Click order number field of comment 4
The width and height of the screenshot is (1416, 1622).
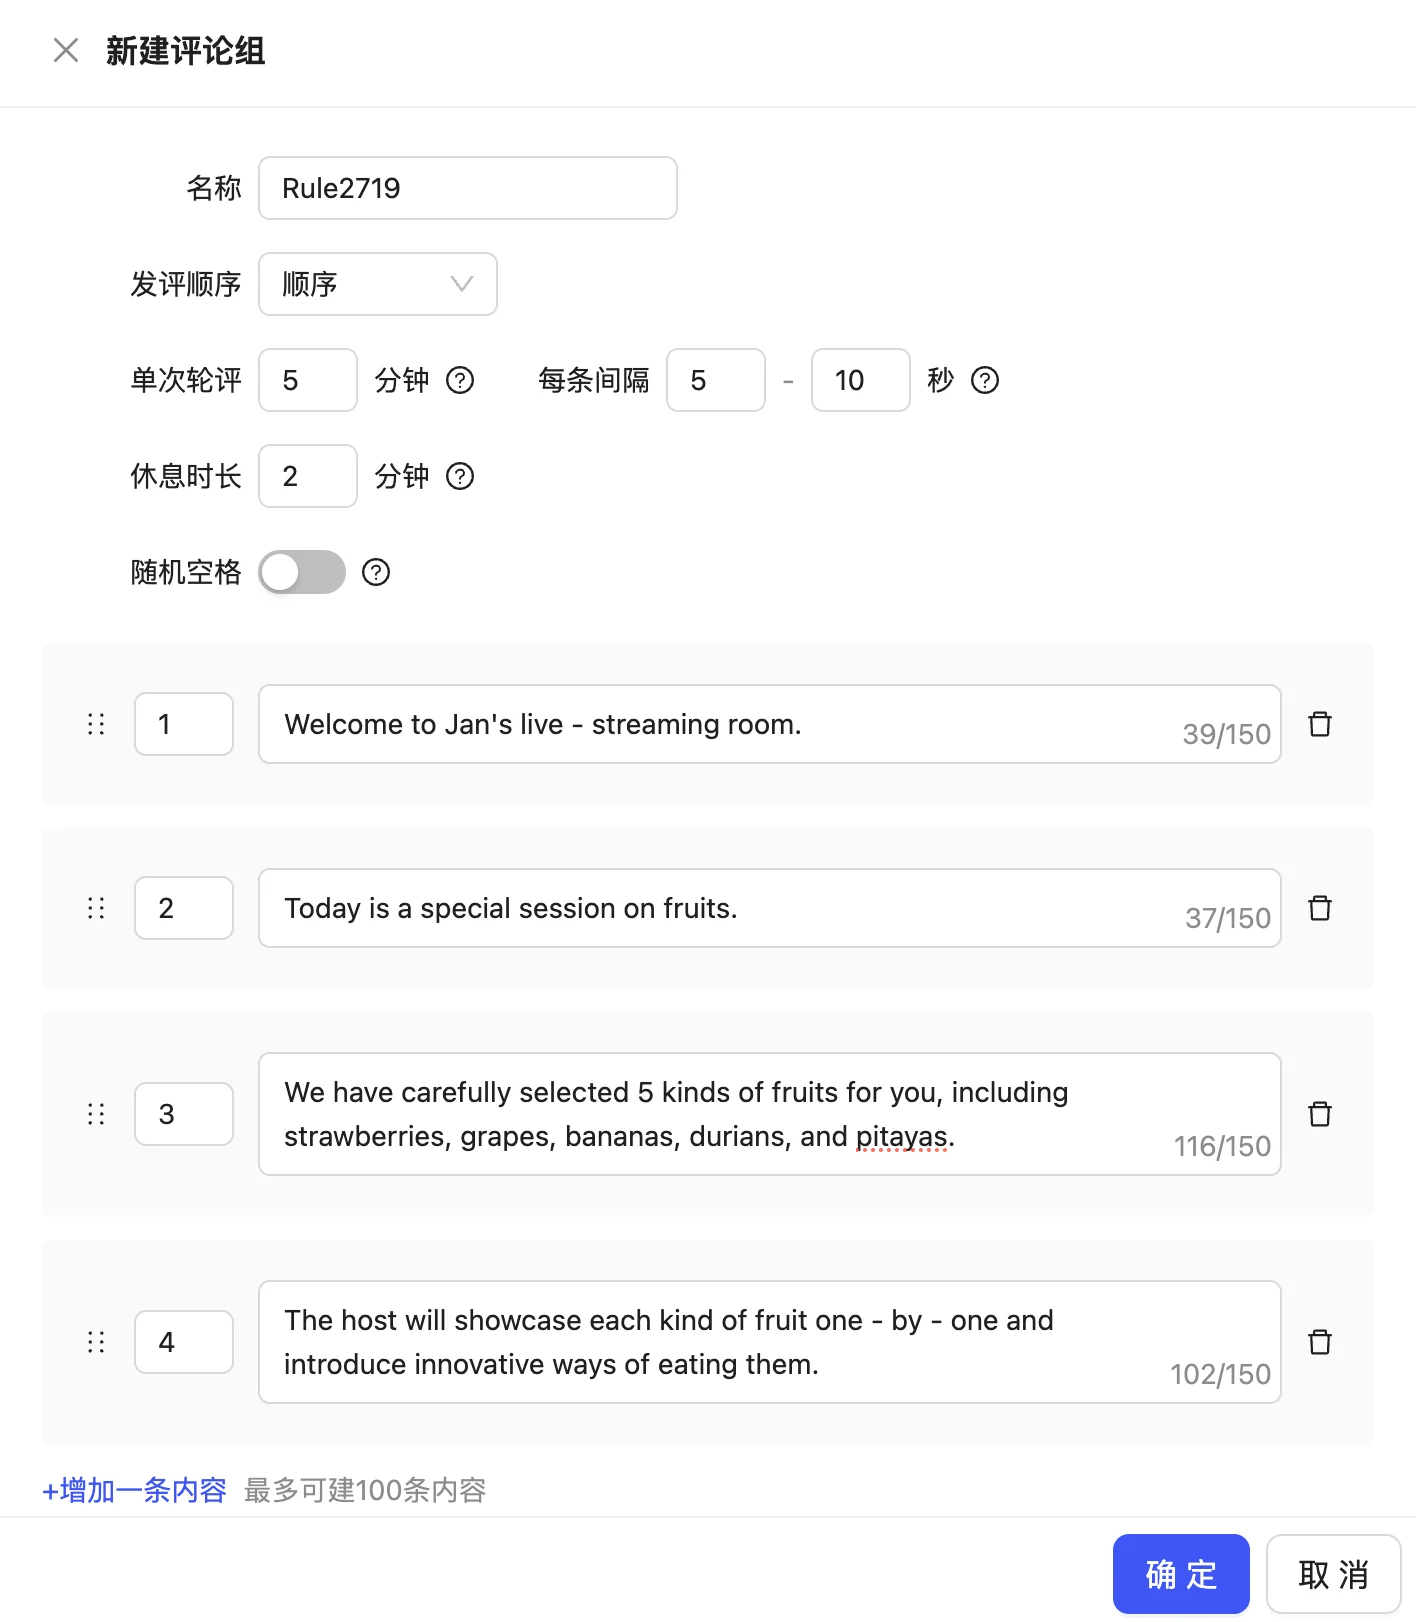[x=184, y=1342]
